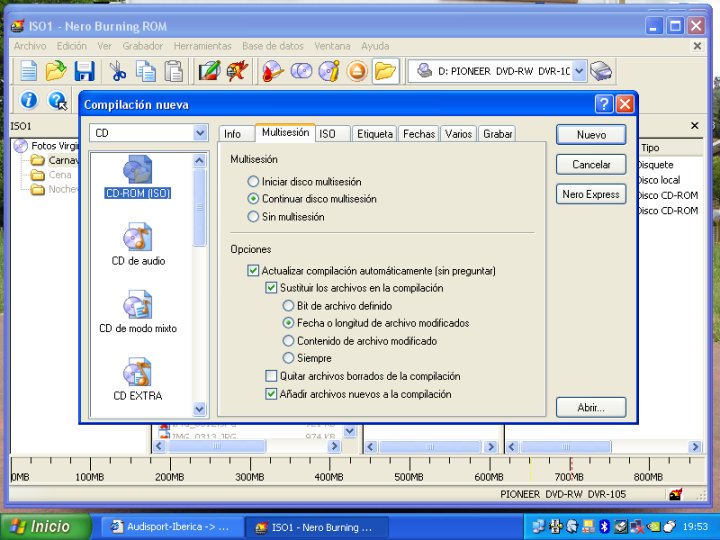Click the Bluetooth icon in system tray

605,527
